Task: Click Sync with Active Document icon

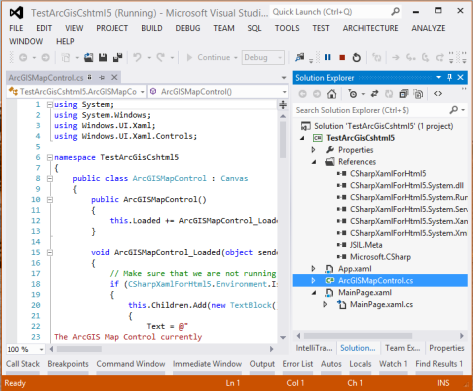Action: pos(374,94)
